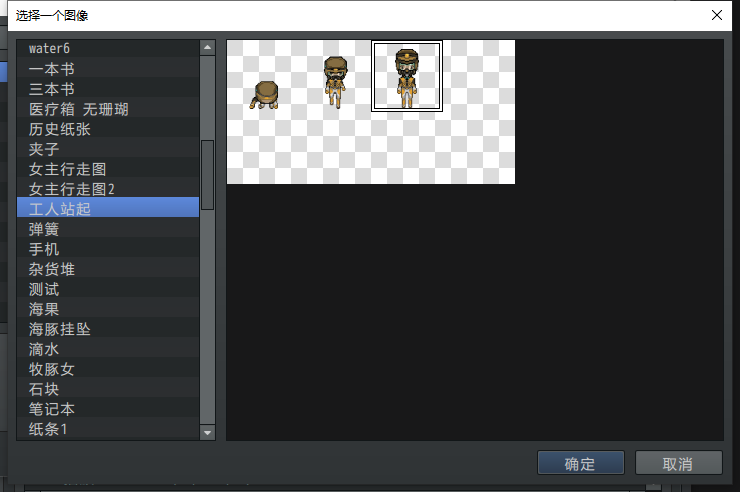
Task: Click the highlighted 工人站起 entry
Action: (108, 208)
